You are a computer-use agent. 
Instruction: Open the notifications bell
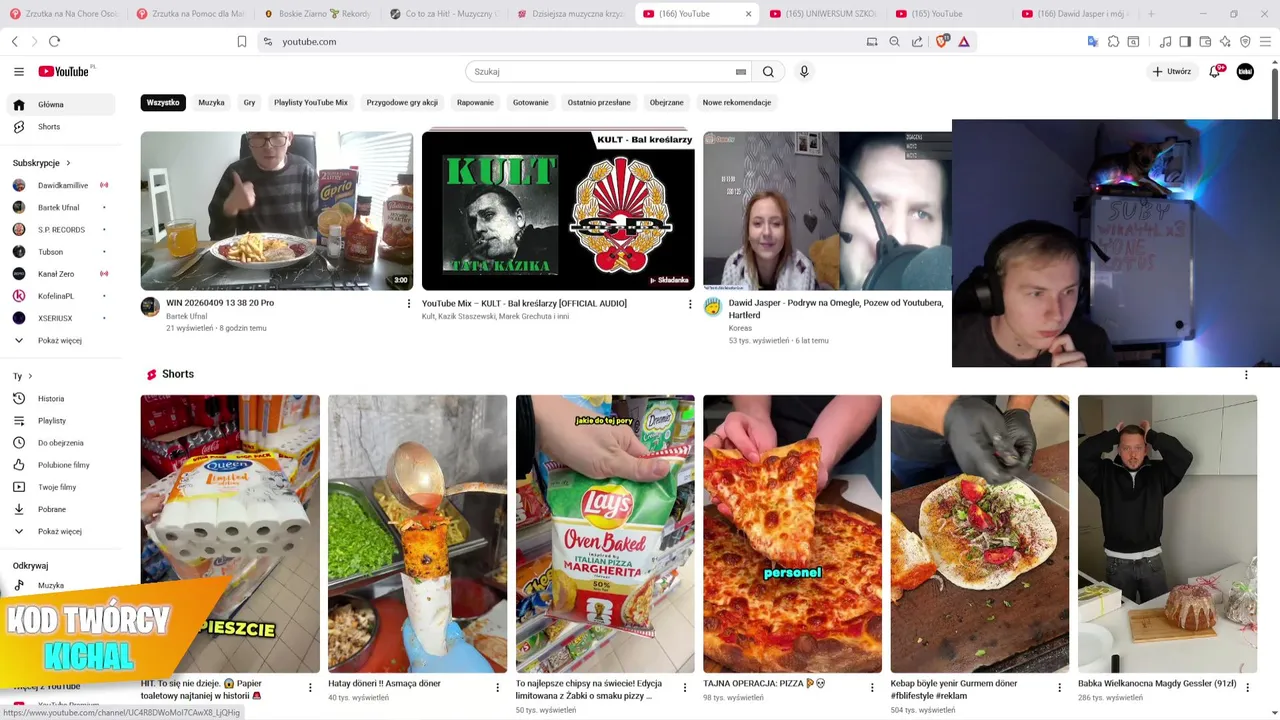tap(1215, 71)
